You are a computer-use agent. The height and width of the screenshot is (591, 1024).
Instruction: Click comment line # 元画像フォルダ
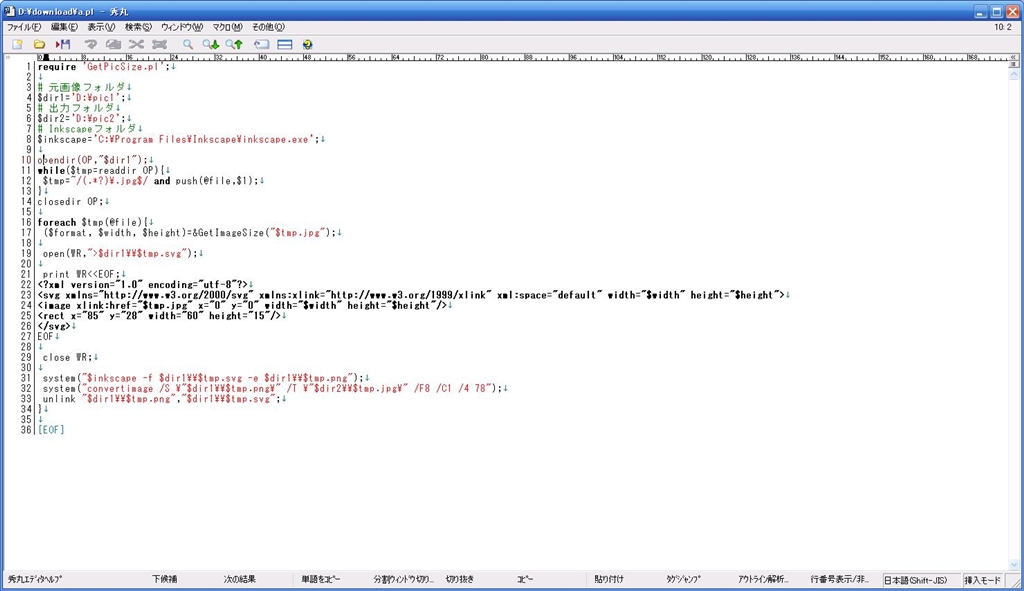[x=82, y=87]
